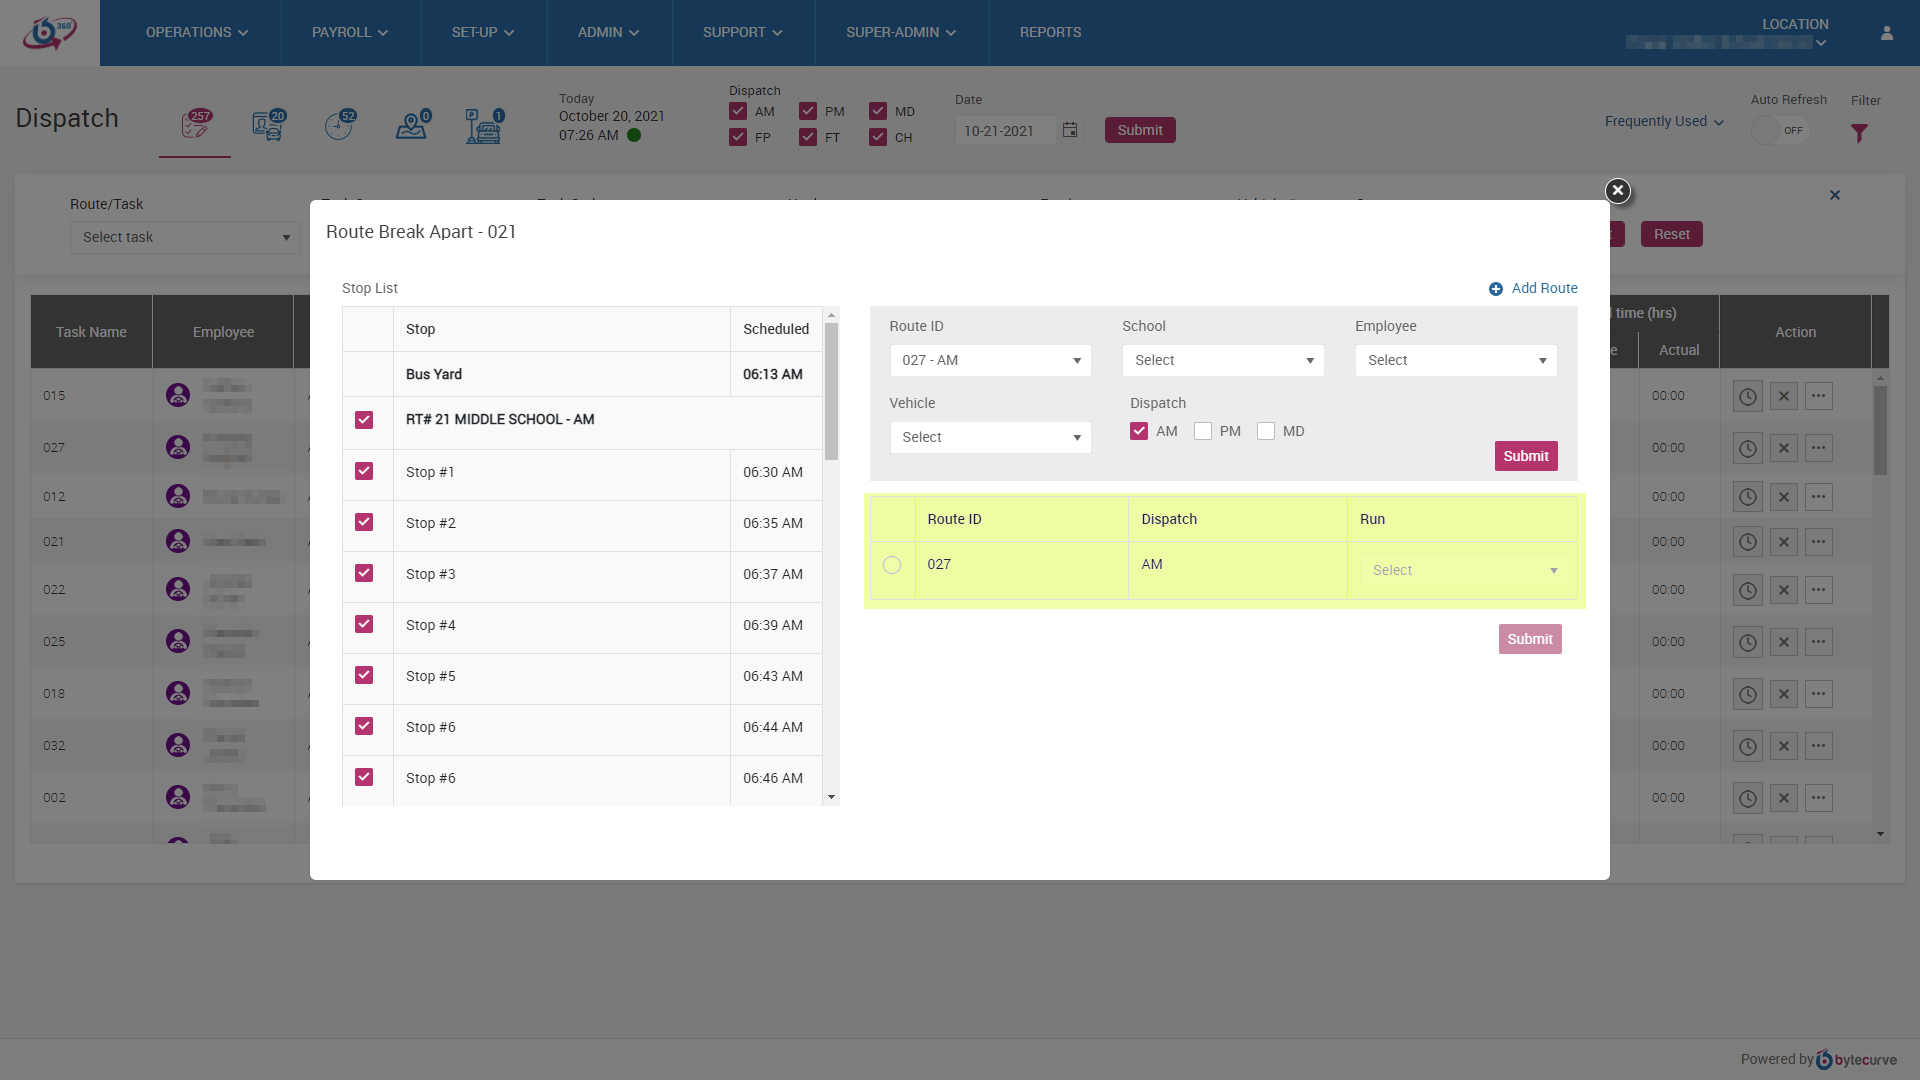
Task: Expand the School select dropdown
Action: pyautogui.click(x=1222, y=360)
